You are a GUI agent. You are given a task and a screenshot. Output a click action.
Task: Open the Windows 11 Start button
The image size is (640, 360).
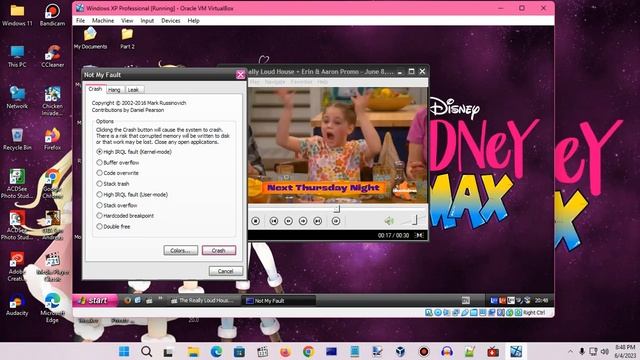(124, 351)
